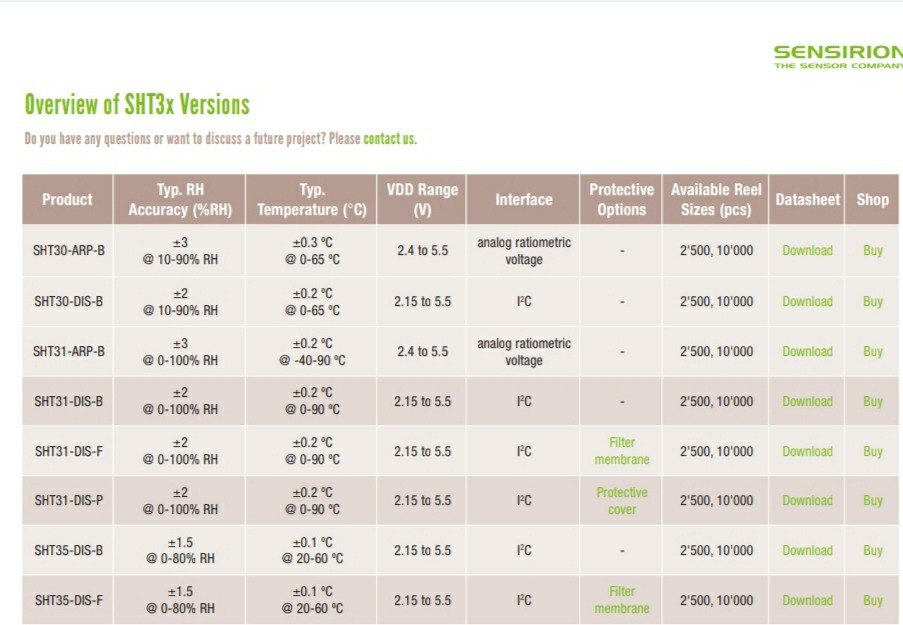Click the Typ. Temperature column header
Screen dimensions: 903x625
coord(312,199)
